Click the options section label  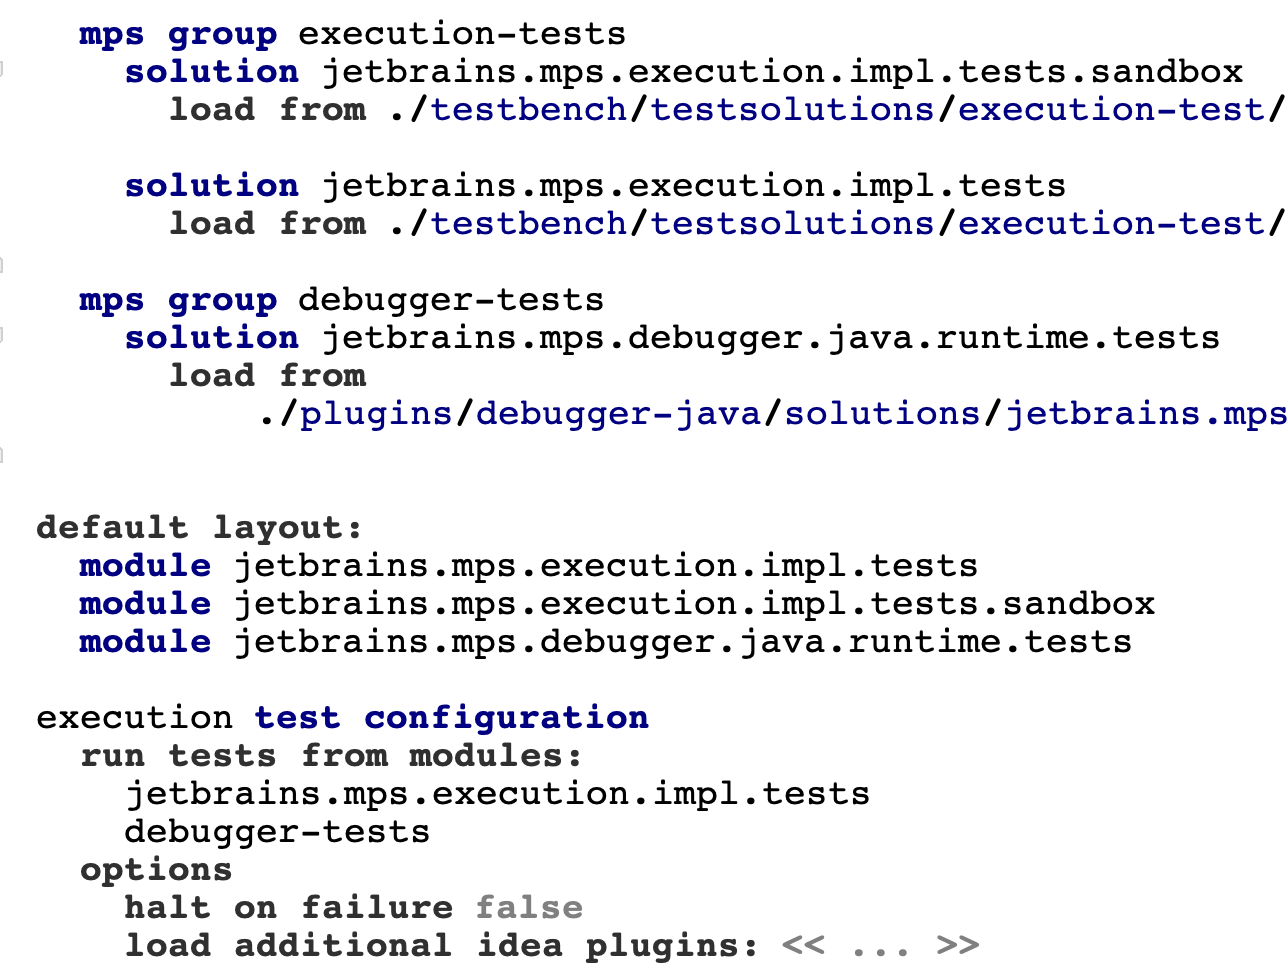156,870
